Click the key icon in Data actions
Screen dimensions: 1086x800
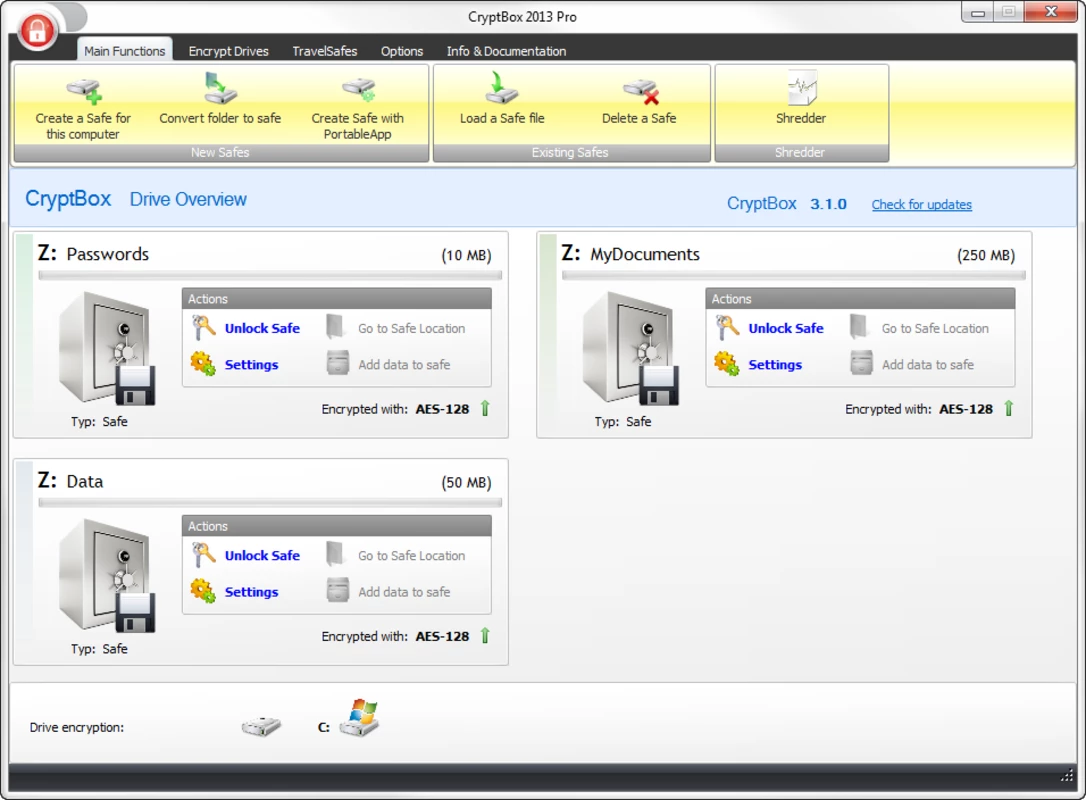[x=204, y=555]
